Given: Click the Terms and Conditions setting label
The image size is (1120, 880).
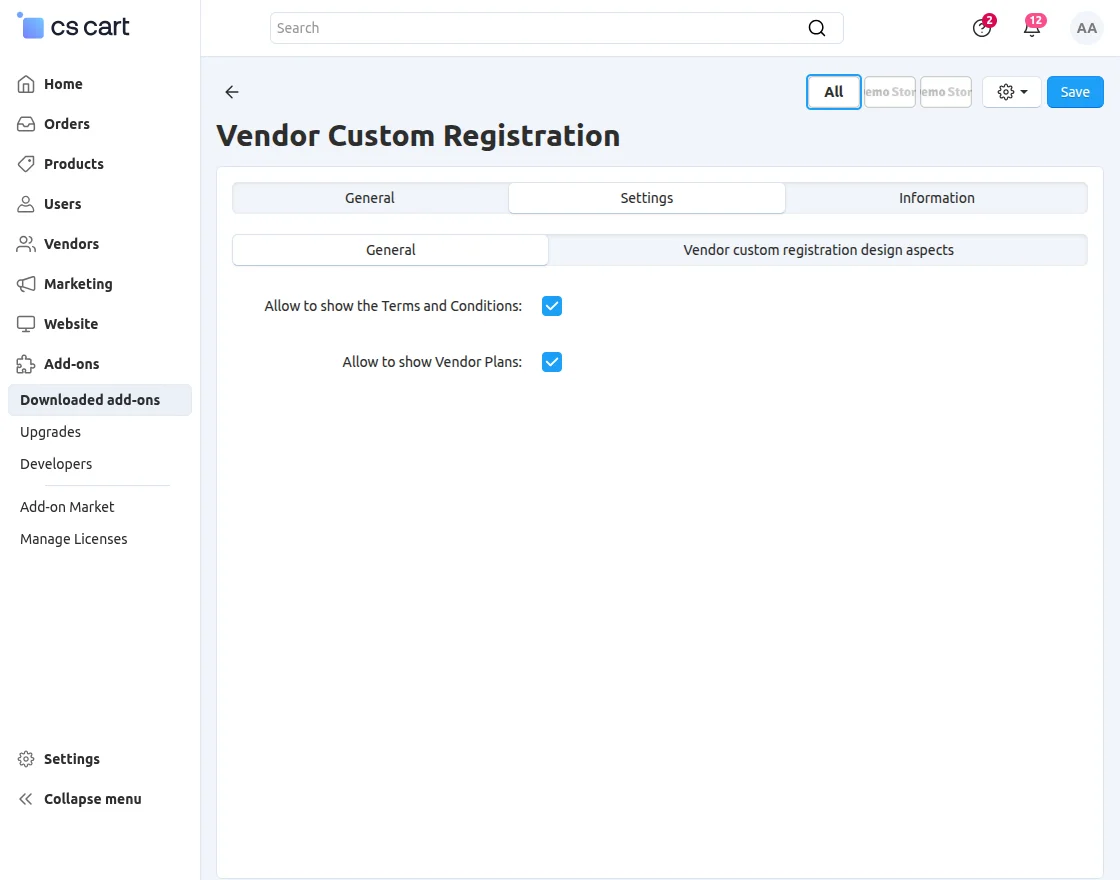Looking at the screenshot, I should point(393,306).
